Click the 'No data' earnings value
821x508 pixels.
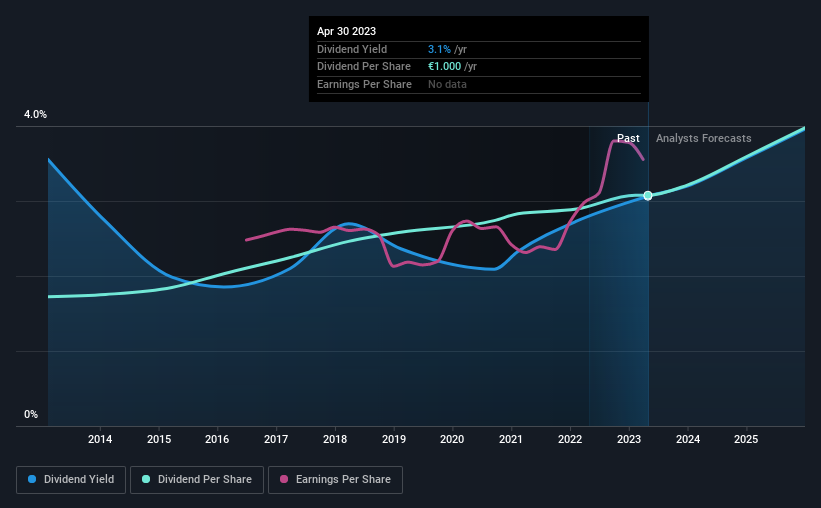(447, 84)
